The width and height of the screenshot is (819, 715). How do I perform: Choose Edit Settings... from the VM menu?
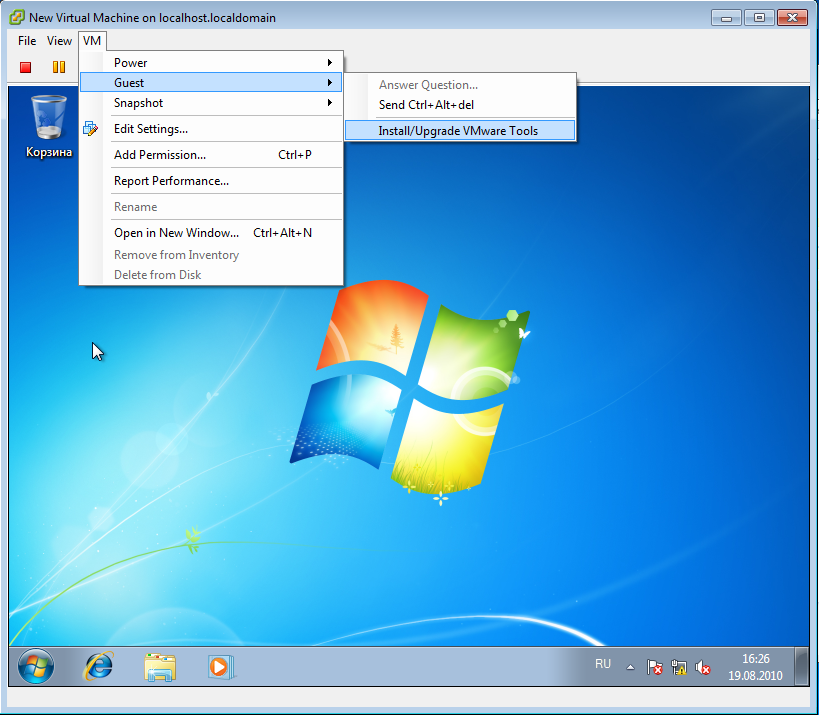tap(211, 128)
